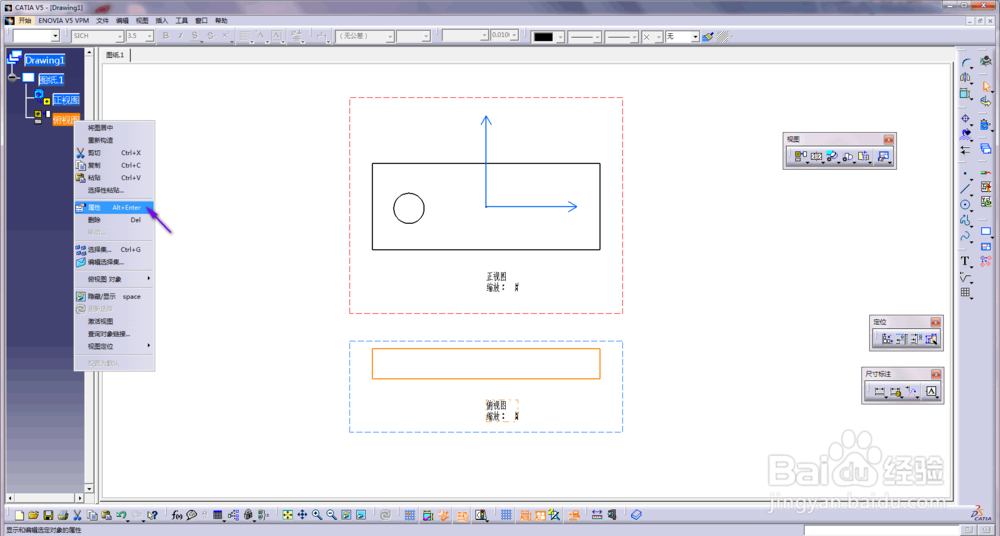This screenshot has width=1000, height=536.
Task: Click the Save disk icon
Action: (x=48, y=515)
